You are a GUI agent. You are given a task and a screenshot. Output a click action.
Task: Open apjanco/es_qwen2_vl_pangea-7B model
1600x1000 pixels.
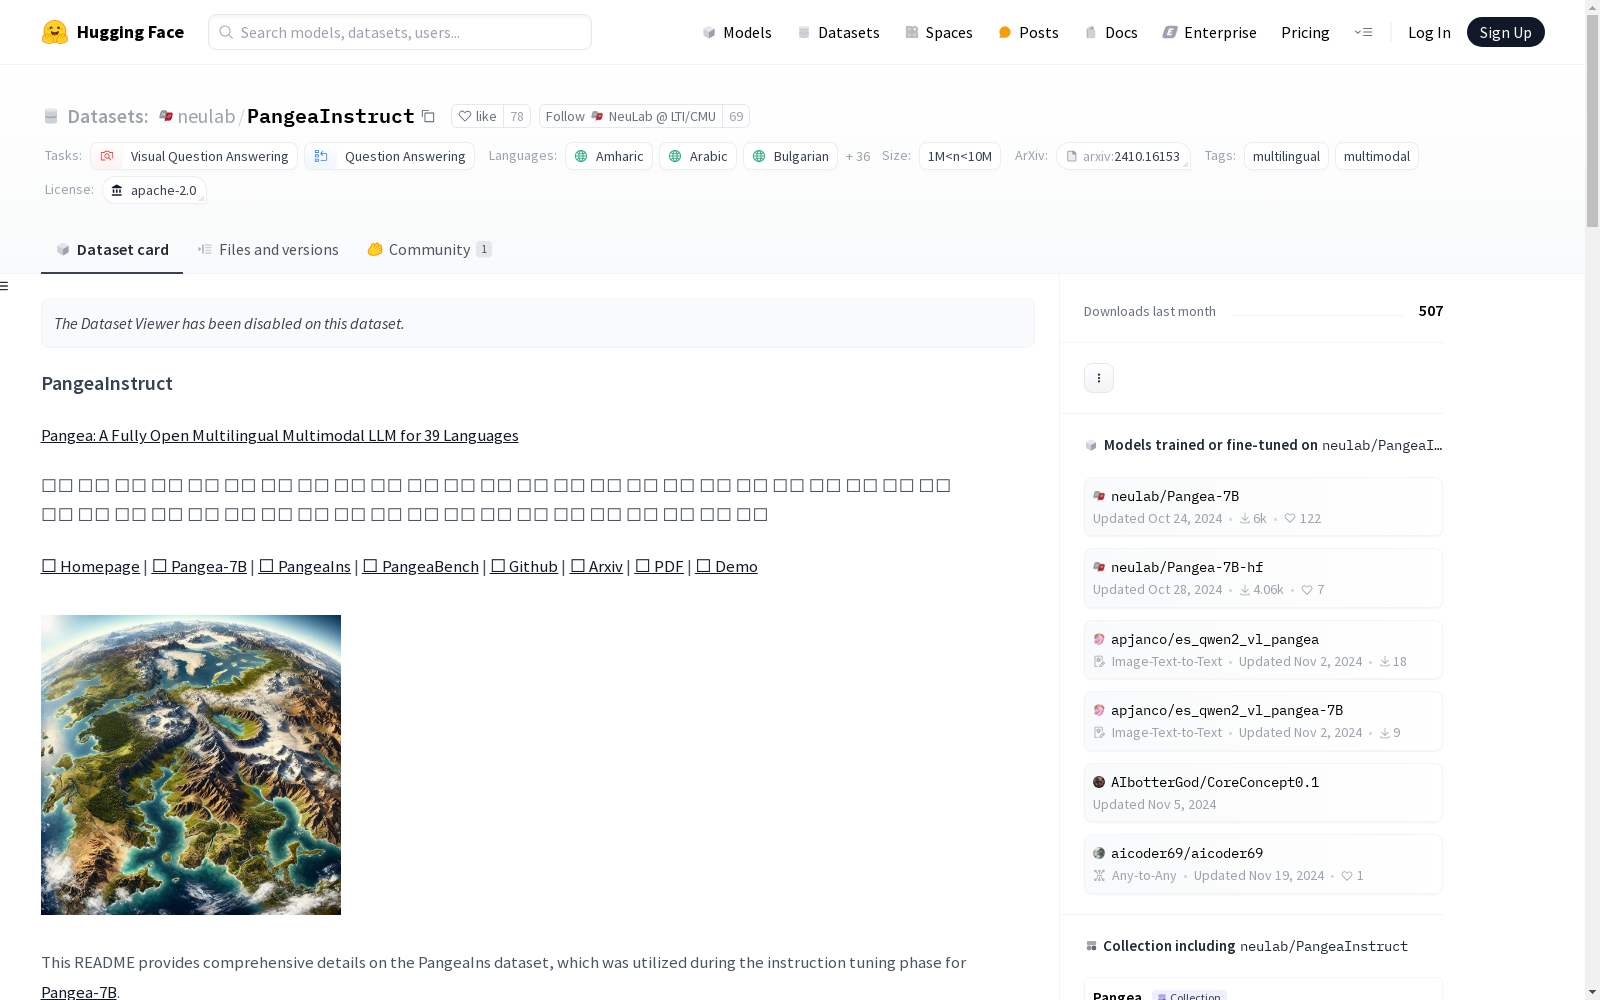pyautogui.click(x=1263, y=721)
